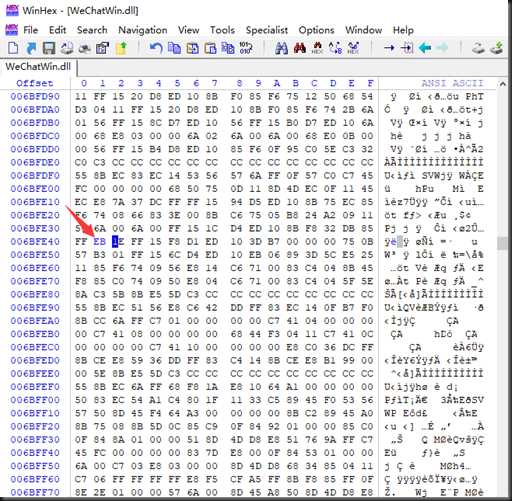
Task: Click offset row 006BFEA0
Action: (35, 321)
